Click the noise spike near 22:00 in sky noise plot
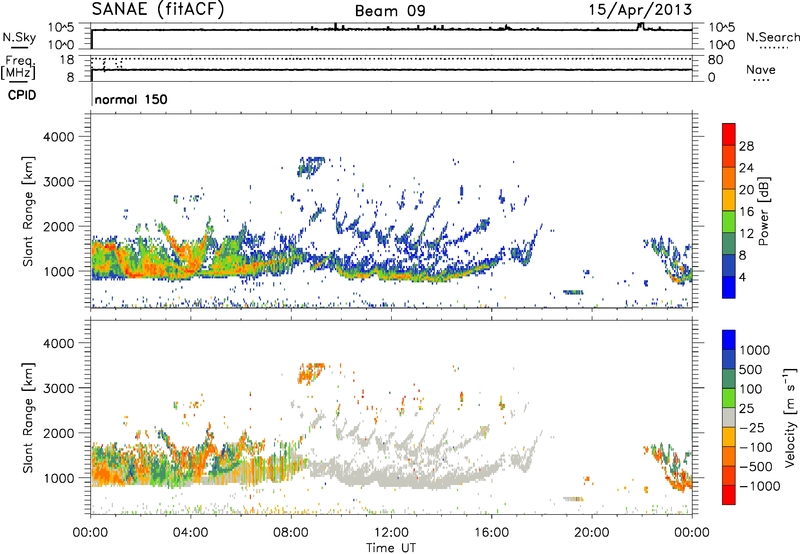The height and width of the screenshot is (554, 800). (641, 26)
